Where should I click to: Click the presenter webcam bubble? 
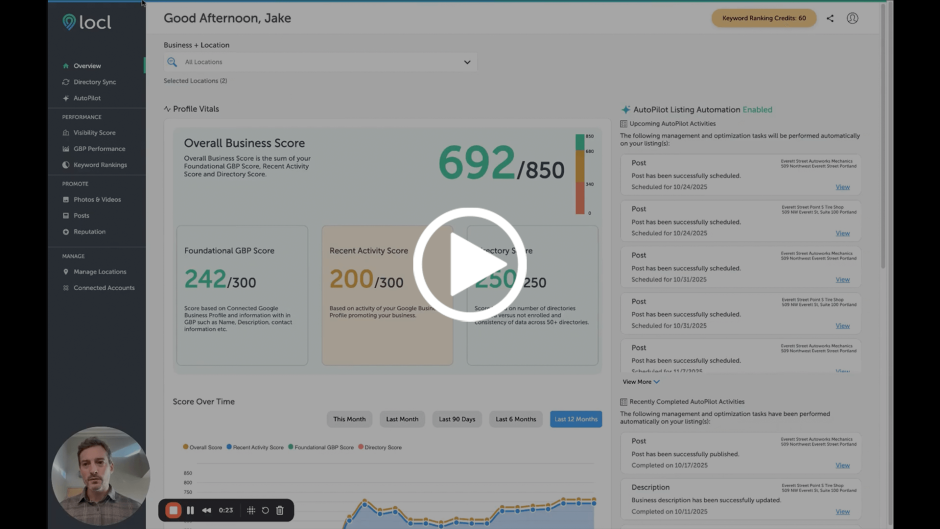pos(99,475)
